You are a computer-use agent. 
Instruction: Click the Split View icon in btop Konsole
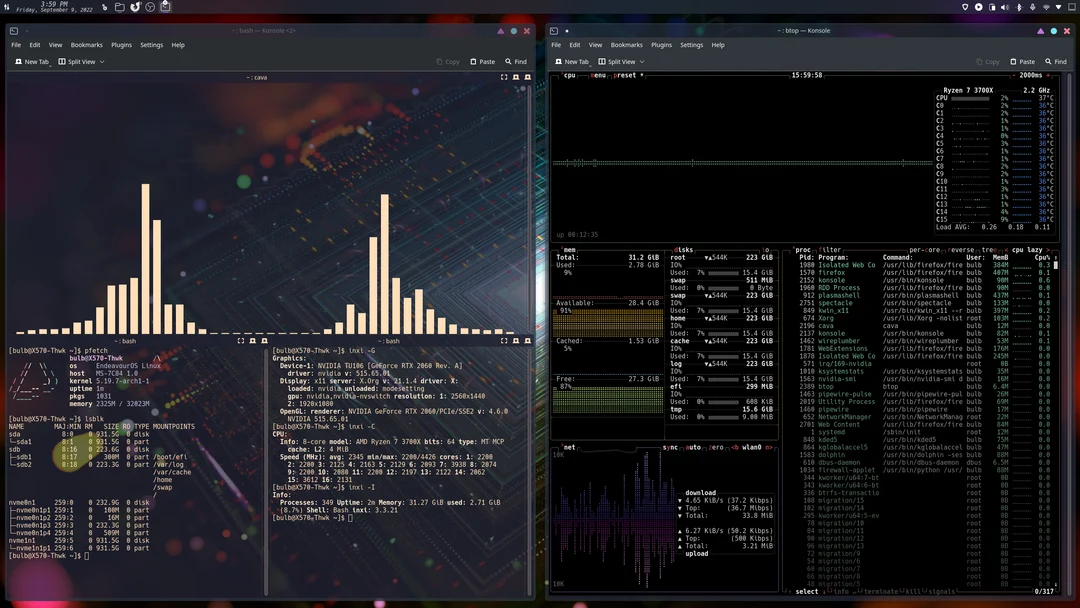coord(602,61)
